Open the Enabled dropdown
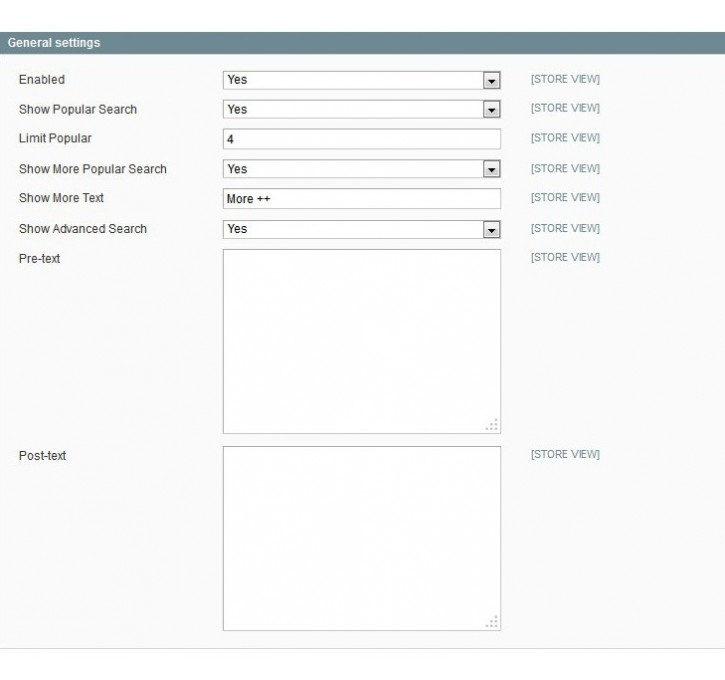Screen dimensions: 725x680 coord(362,80)
